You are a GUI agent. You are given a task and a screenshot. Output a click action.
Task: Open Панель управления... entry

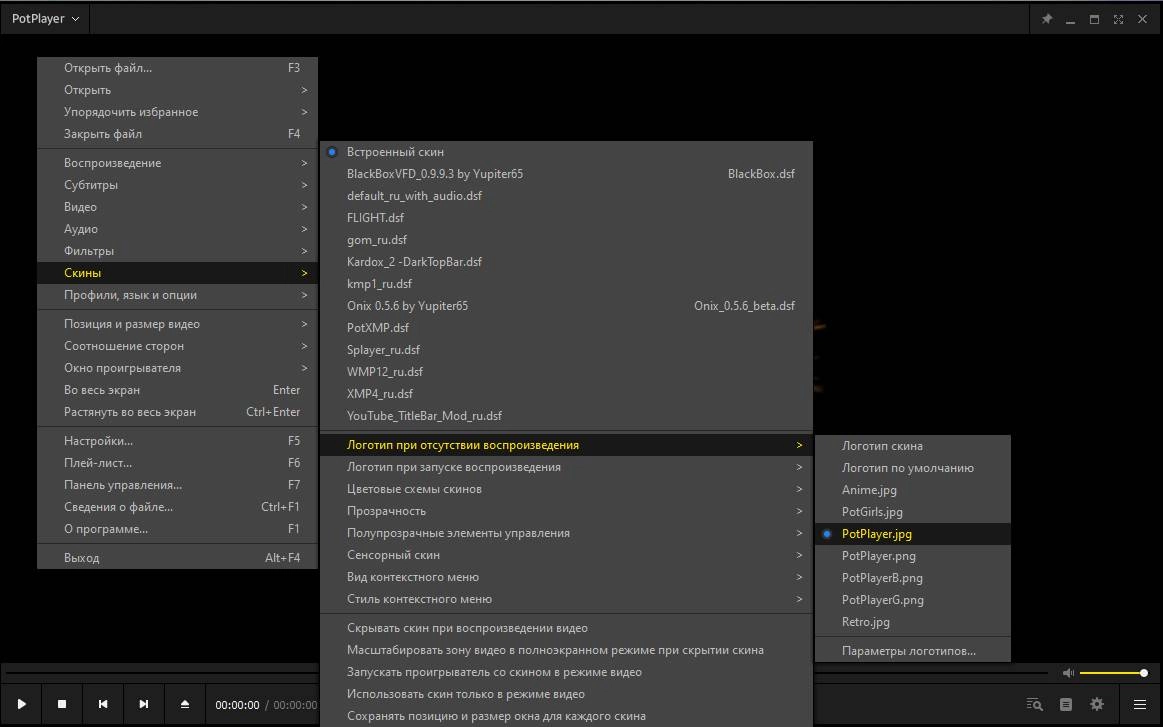tap(177, 485)
